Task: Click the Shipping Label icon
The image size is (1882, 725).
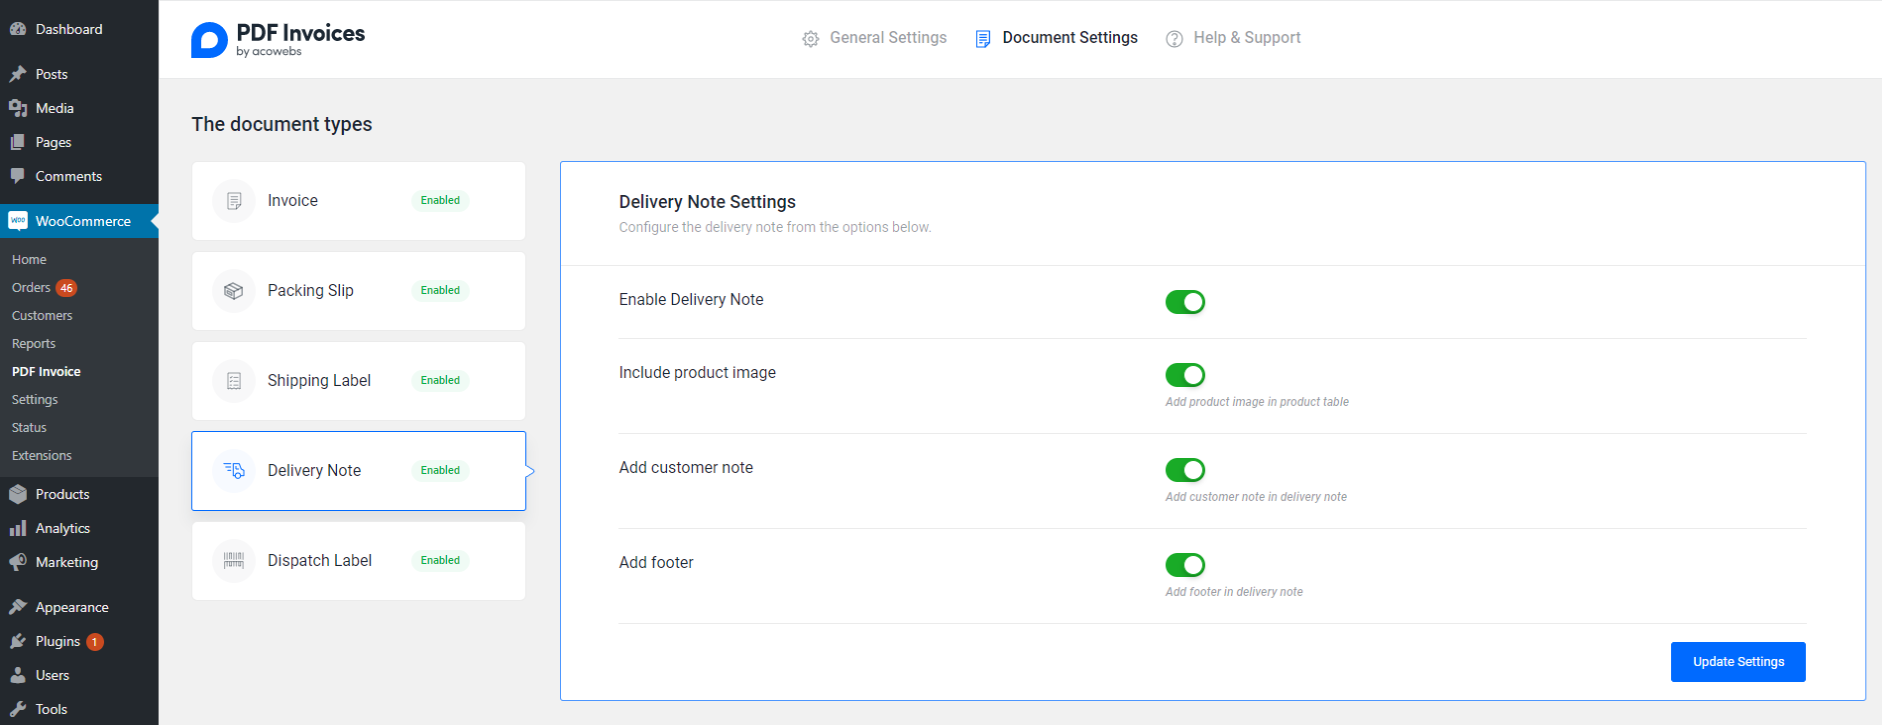Action: tap(234, 381)
